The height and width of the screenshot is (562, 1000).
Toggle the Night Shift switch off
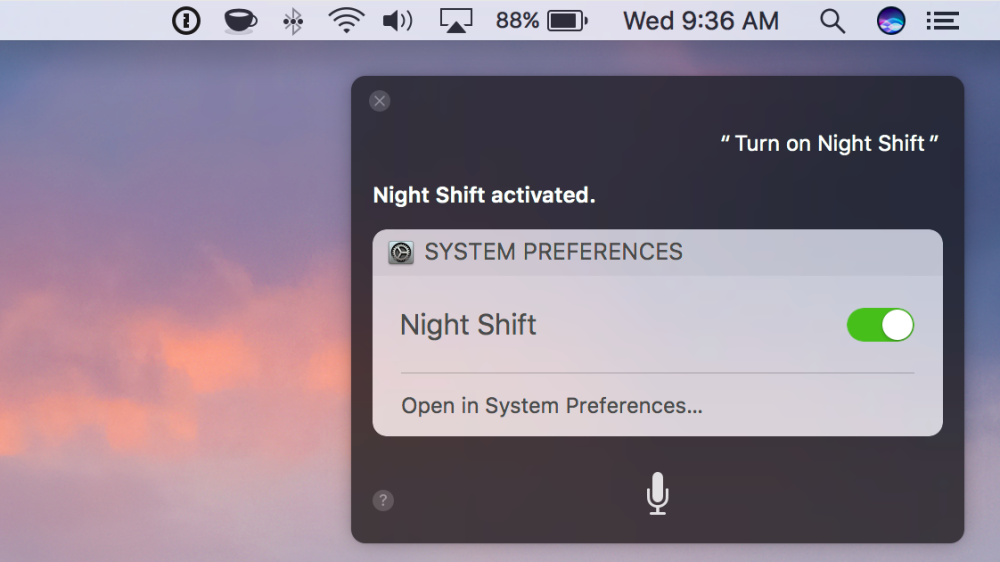tap(880, 325)
